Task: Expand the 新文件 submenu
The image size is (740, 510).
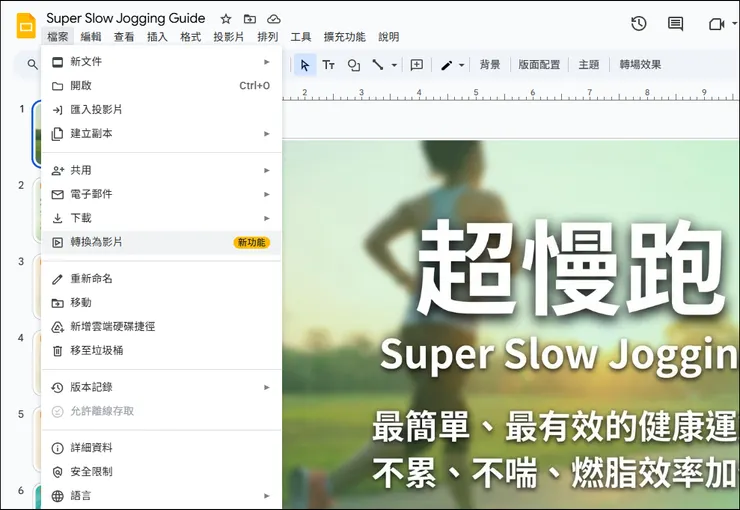Action: [161, 62]
